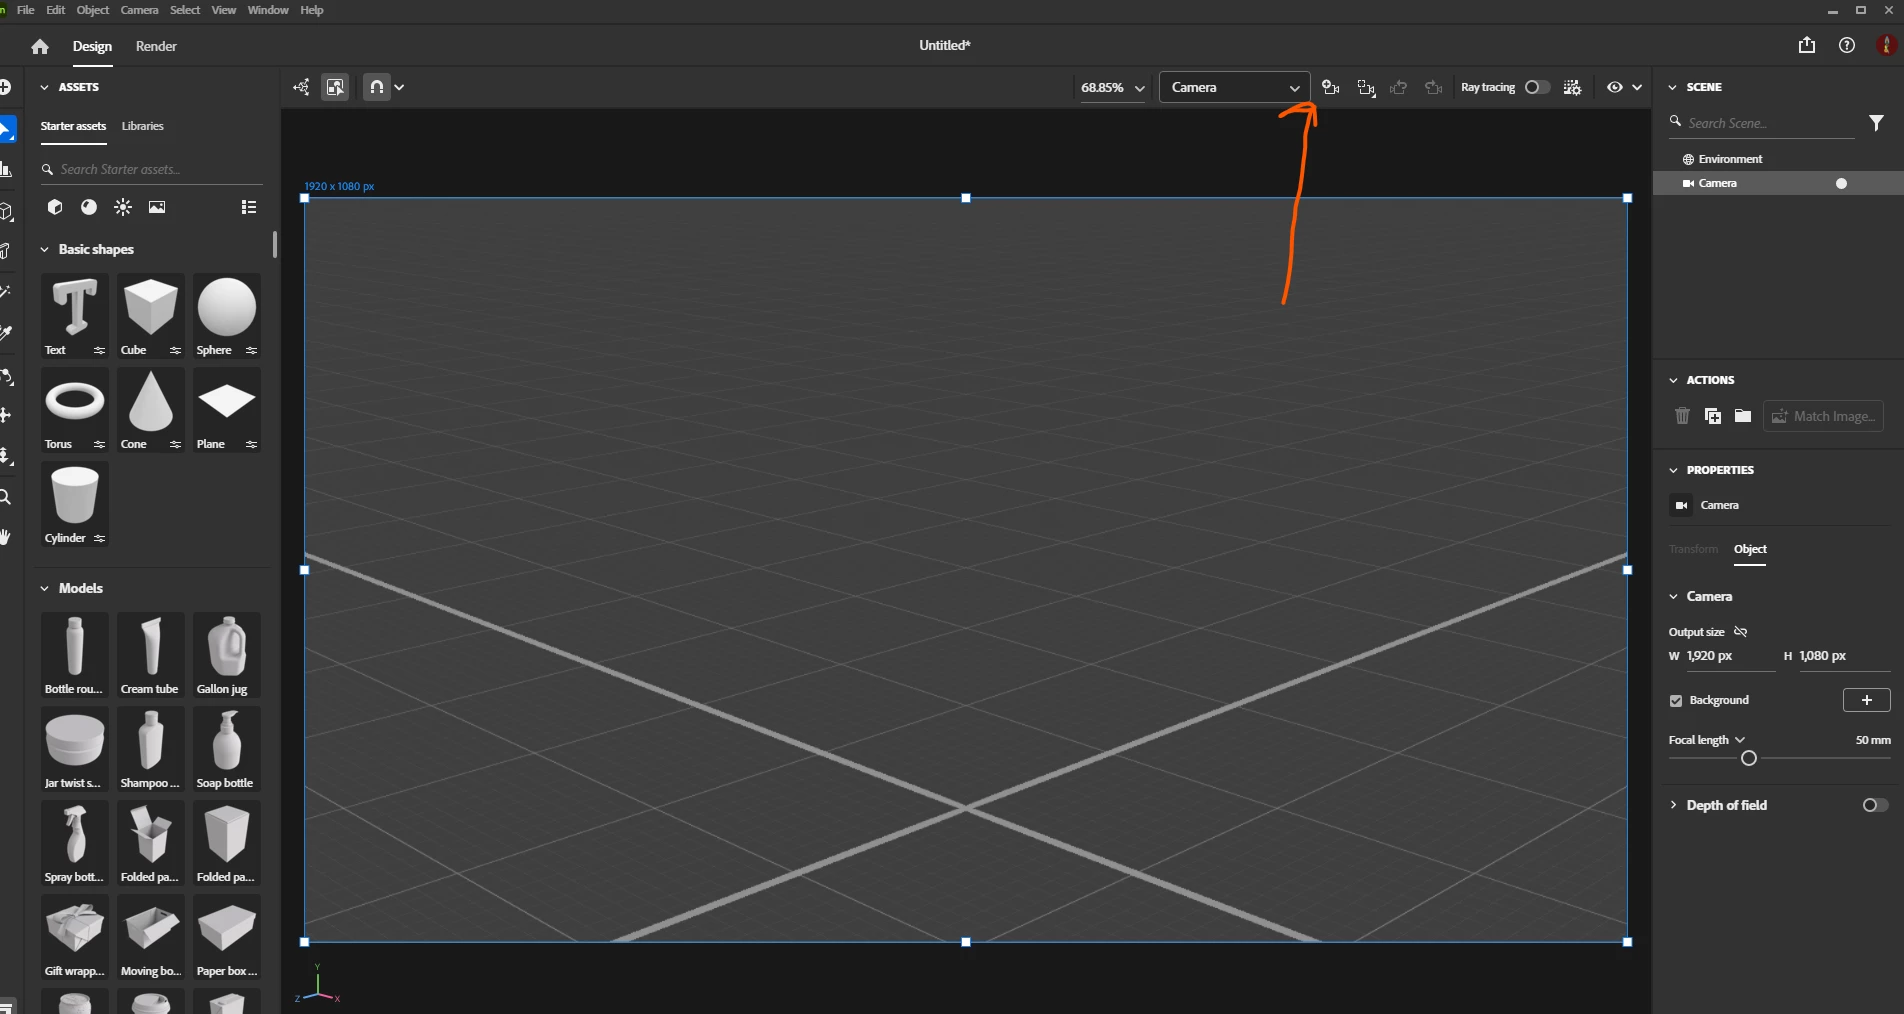Viewport: 1904px width, 1014px height.
Task: Open the Object menu
Action: (93, 10)
